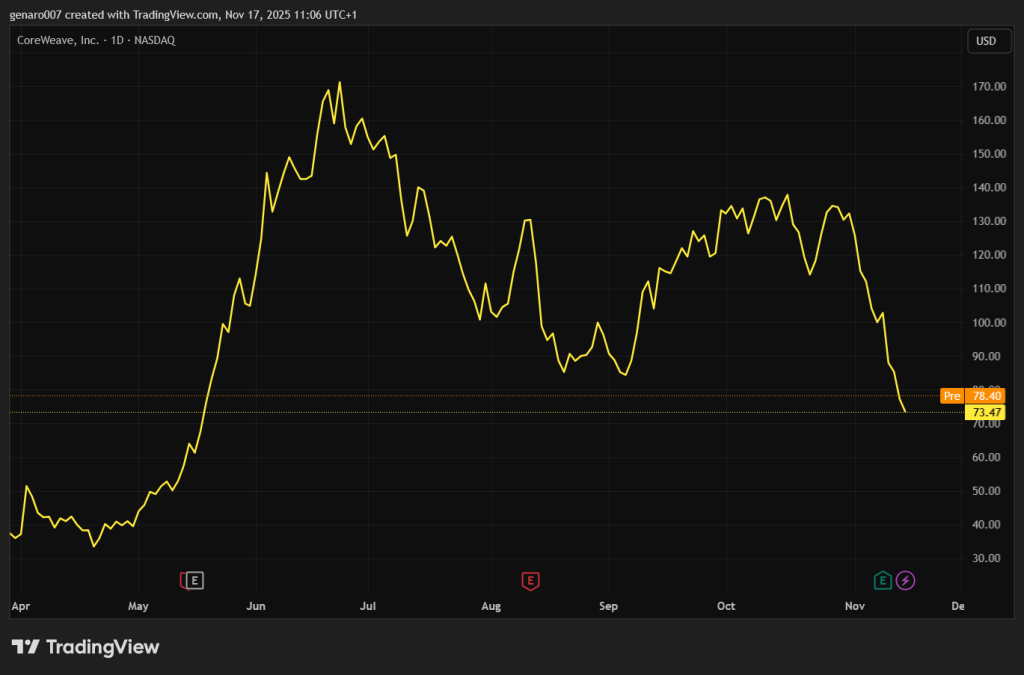The height and width of the screenshot is (675, 1024).
Task: Click the Apr label on time axis
Action: (20, 606)
